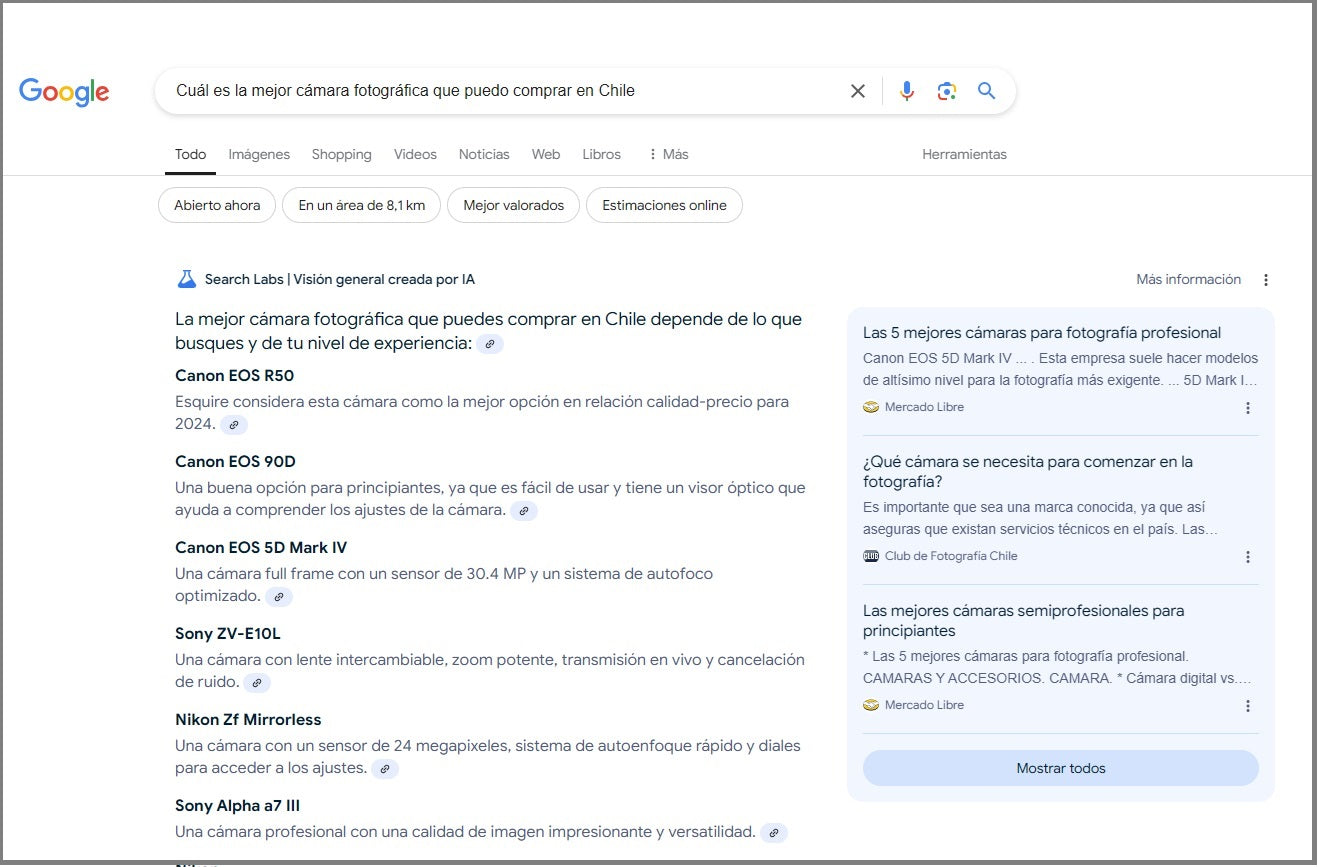Apply the Estimaciones online filter chip
Viewport: 1318px width, 867px height.
664,205
